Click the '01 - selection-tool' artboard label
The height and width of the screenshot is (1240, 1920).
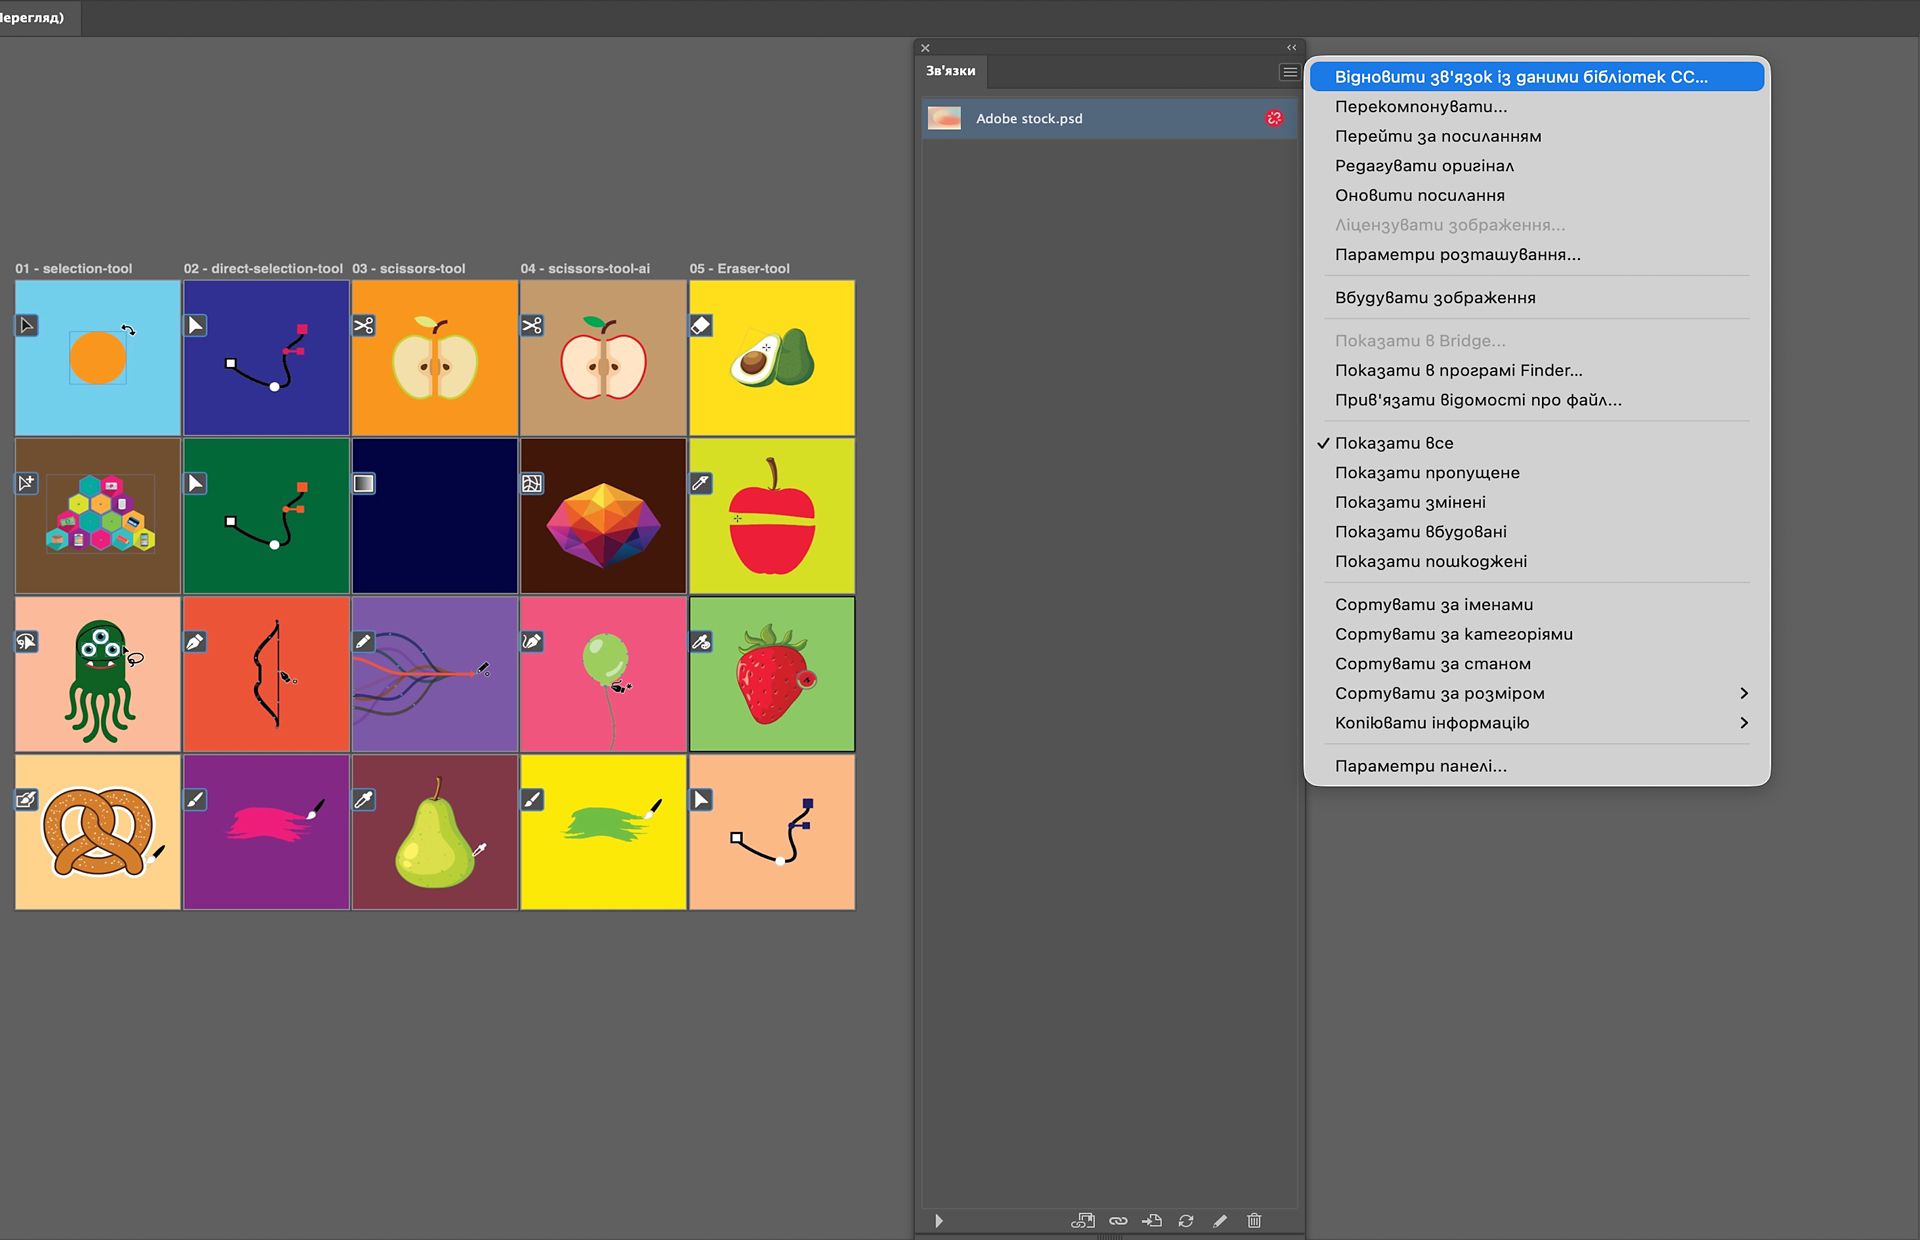[74, 269]
